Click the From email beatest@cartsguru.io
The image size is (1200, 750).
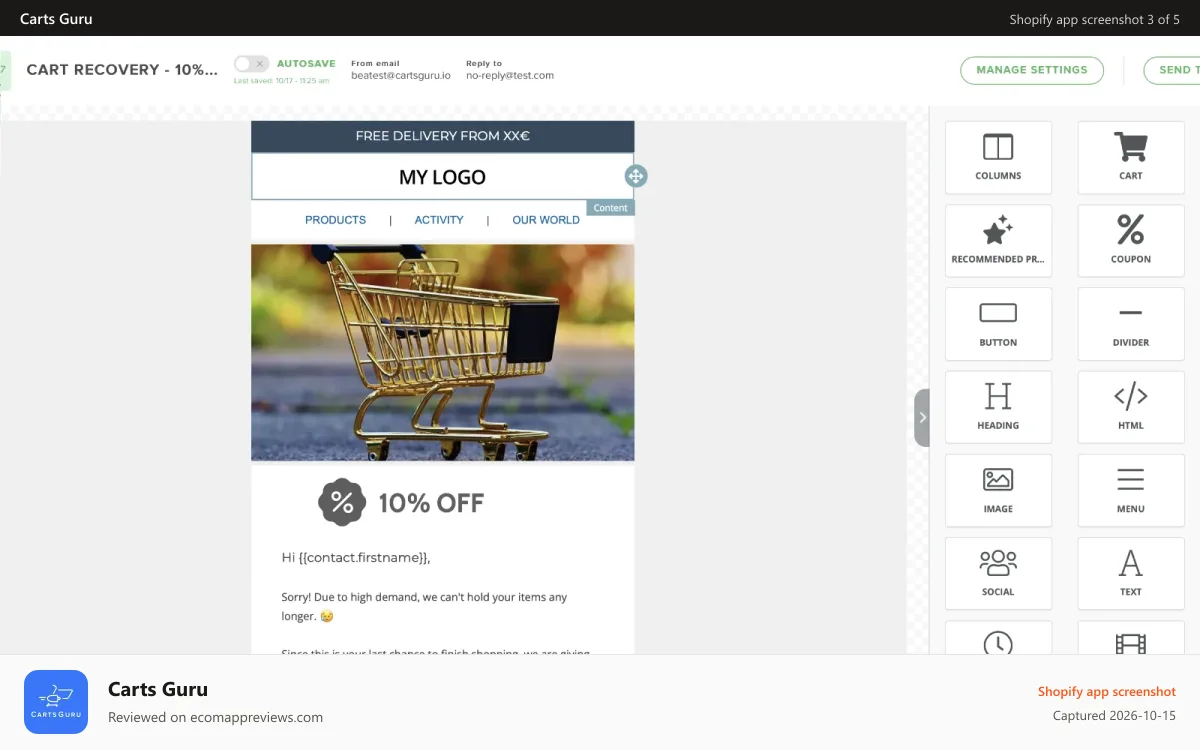401,75
